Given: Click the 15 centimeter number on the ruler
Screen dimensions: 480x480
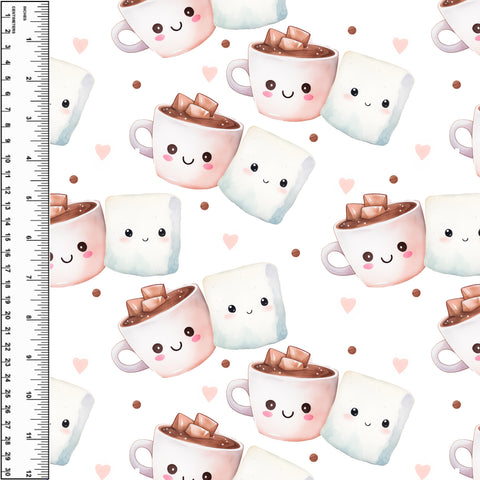Looking at the screenshot, I should 7,237.
